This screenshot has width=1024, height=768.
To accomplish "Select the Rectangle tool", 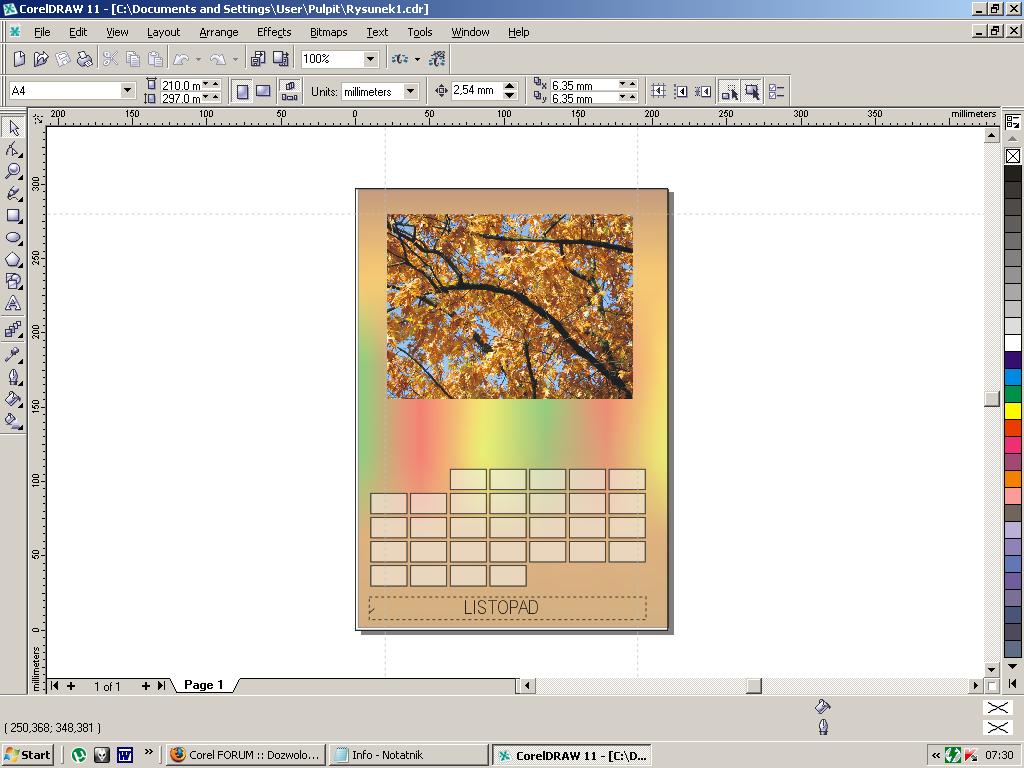I will pyautogui.click(x=13, y=215).
